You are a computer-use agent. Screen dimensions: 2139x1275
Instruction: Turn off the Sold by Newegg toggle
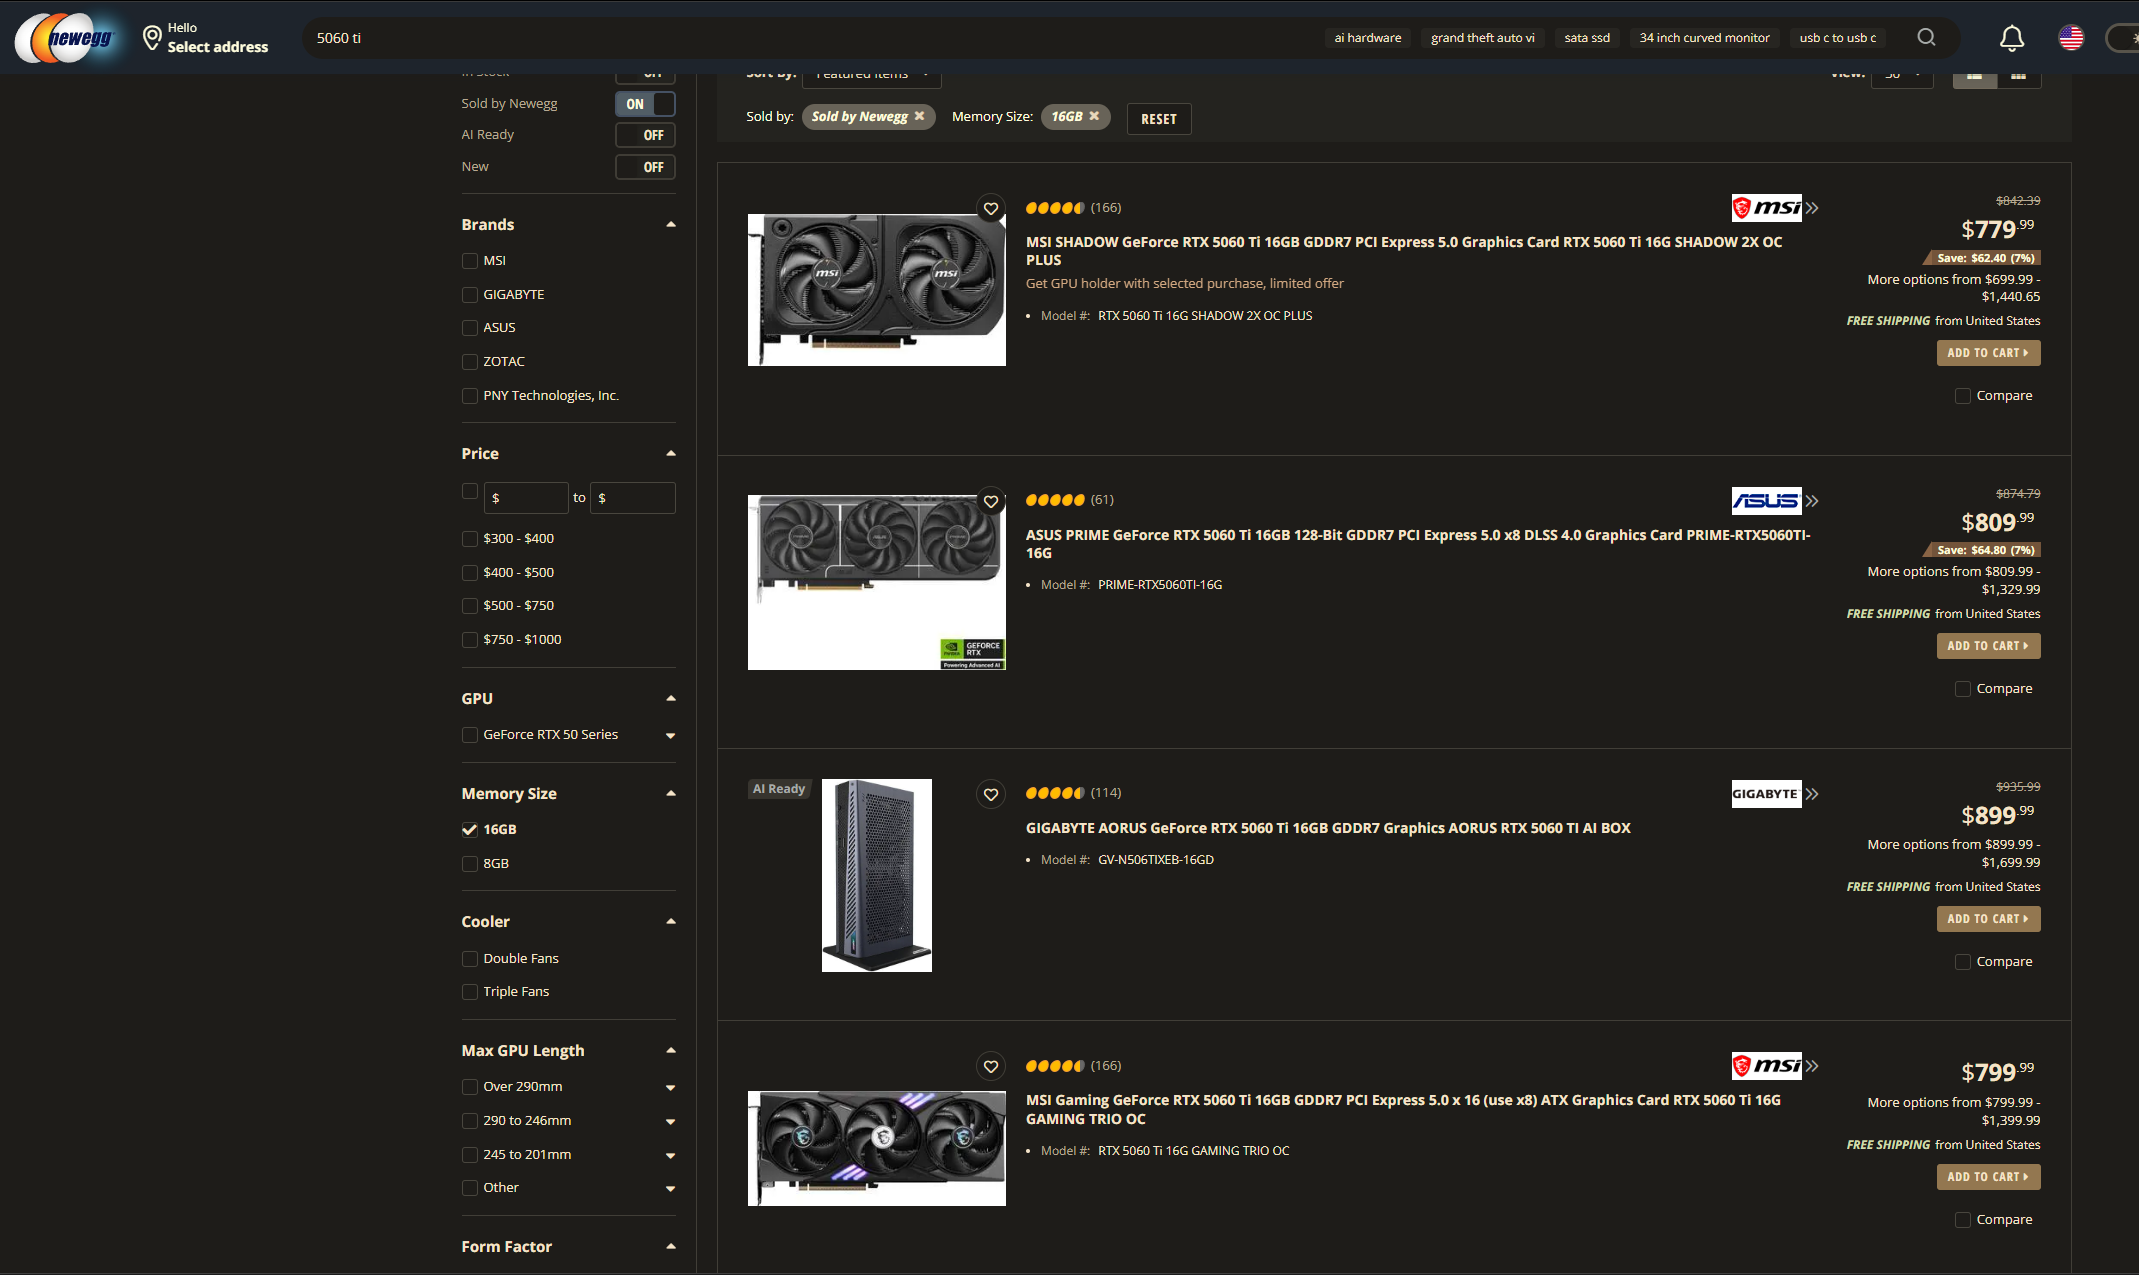[x=645, y=104]
